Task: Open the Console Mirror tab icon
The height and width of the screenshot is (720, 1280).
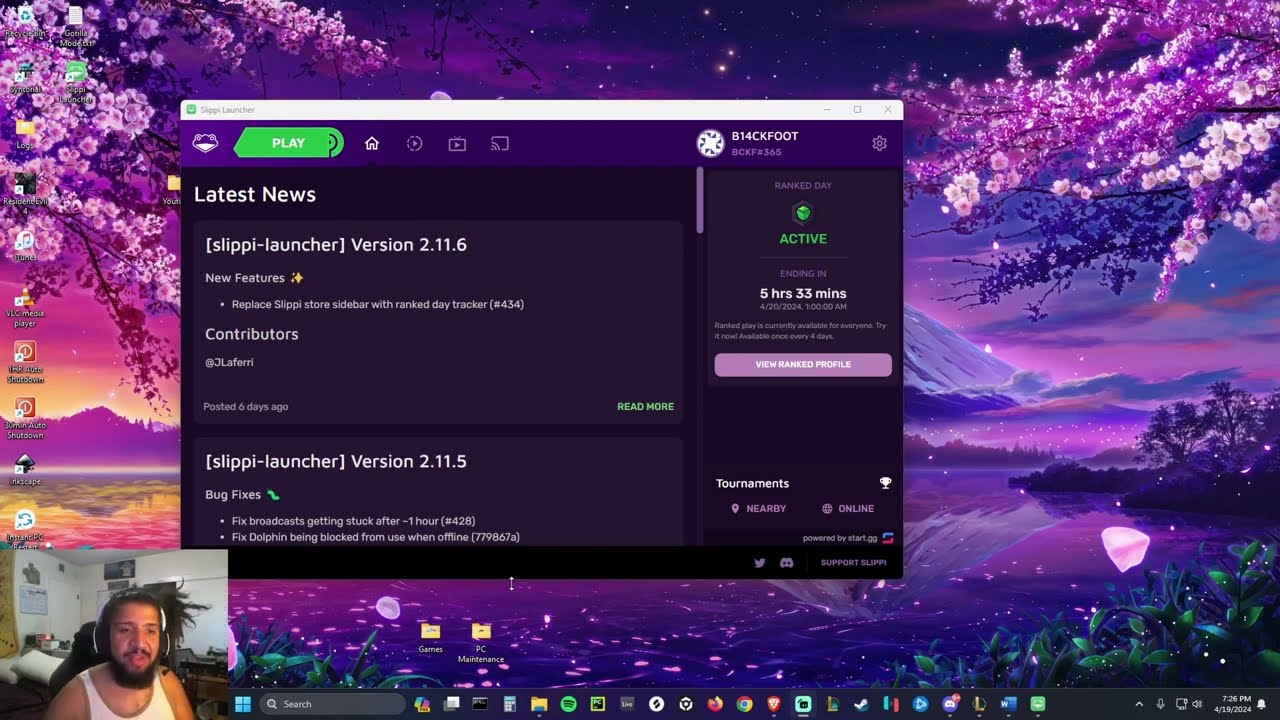Action: coord(500,144)
